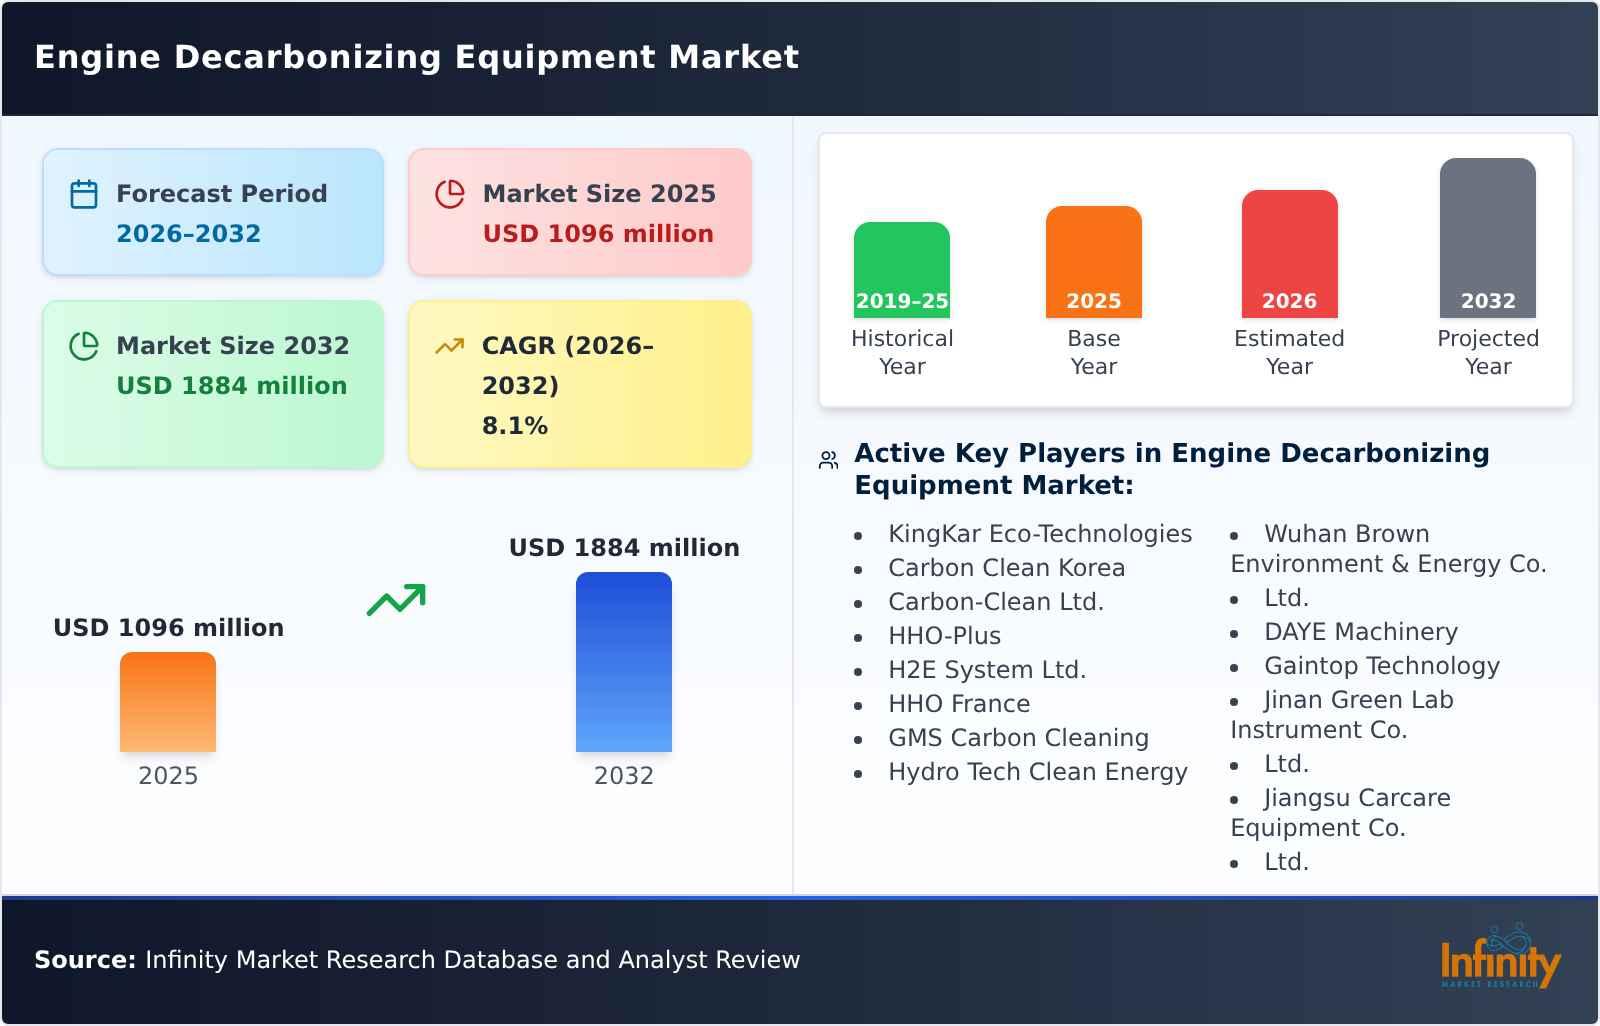Viewport: 1600px width, 1026px height.
Task: Select the Estimated Year 2026 label
Action: (x=1288, y=352)
